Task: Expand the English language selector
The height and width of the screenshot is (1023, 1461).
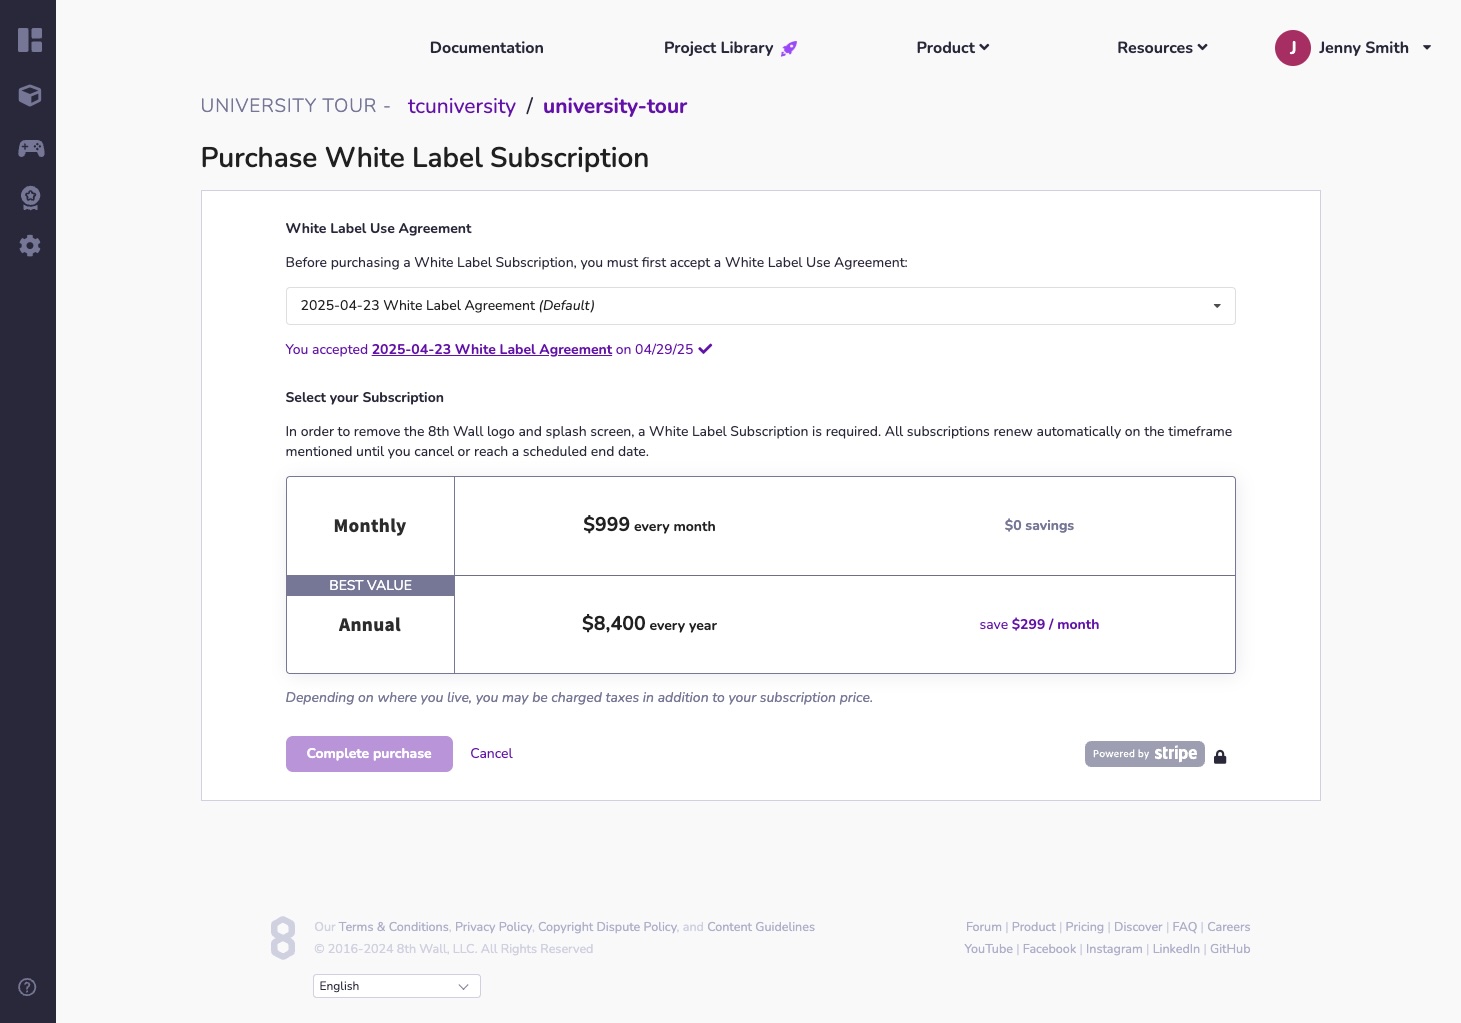Action: [396, 986]
